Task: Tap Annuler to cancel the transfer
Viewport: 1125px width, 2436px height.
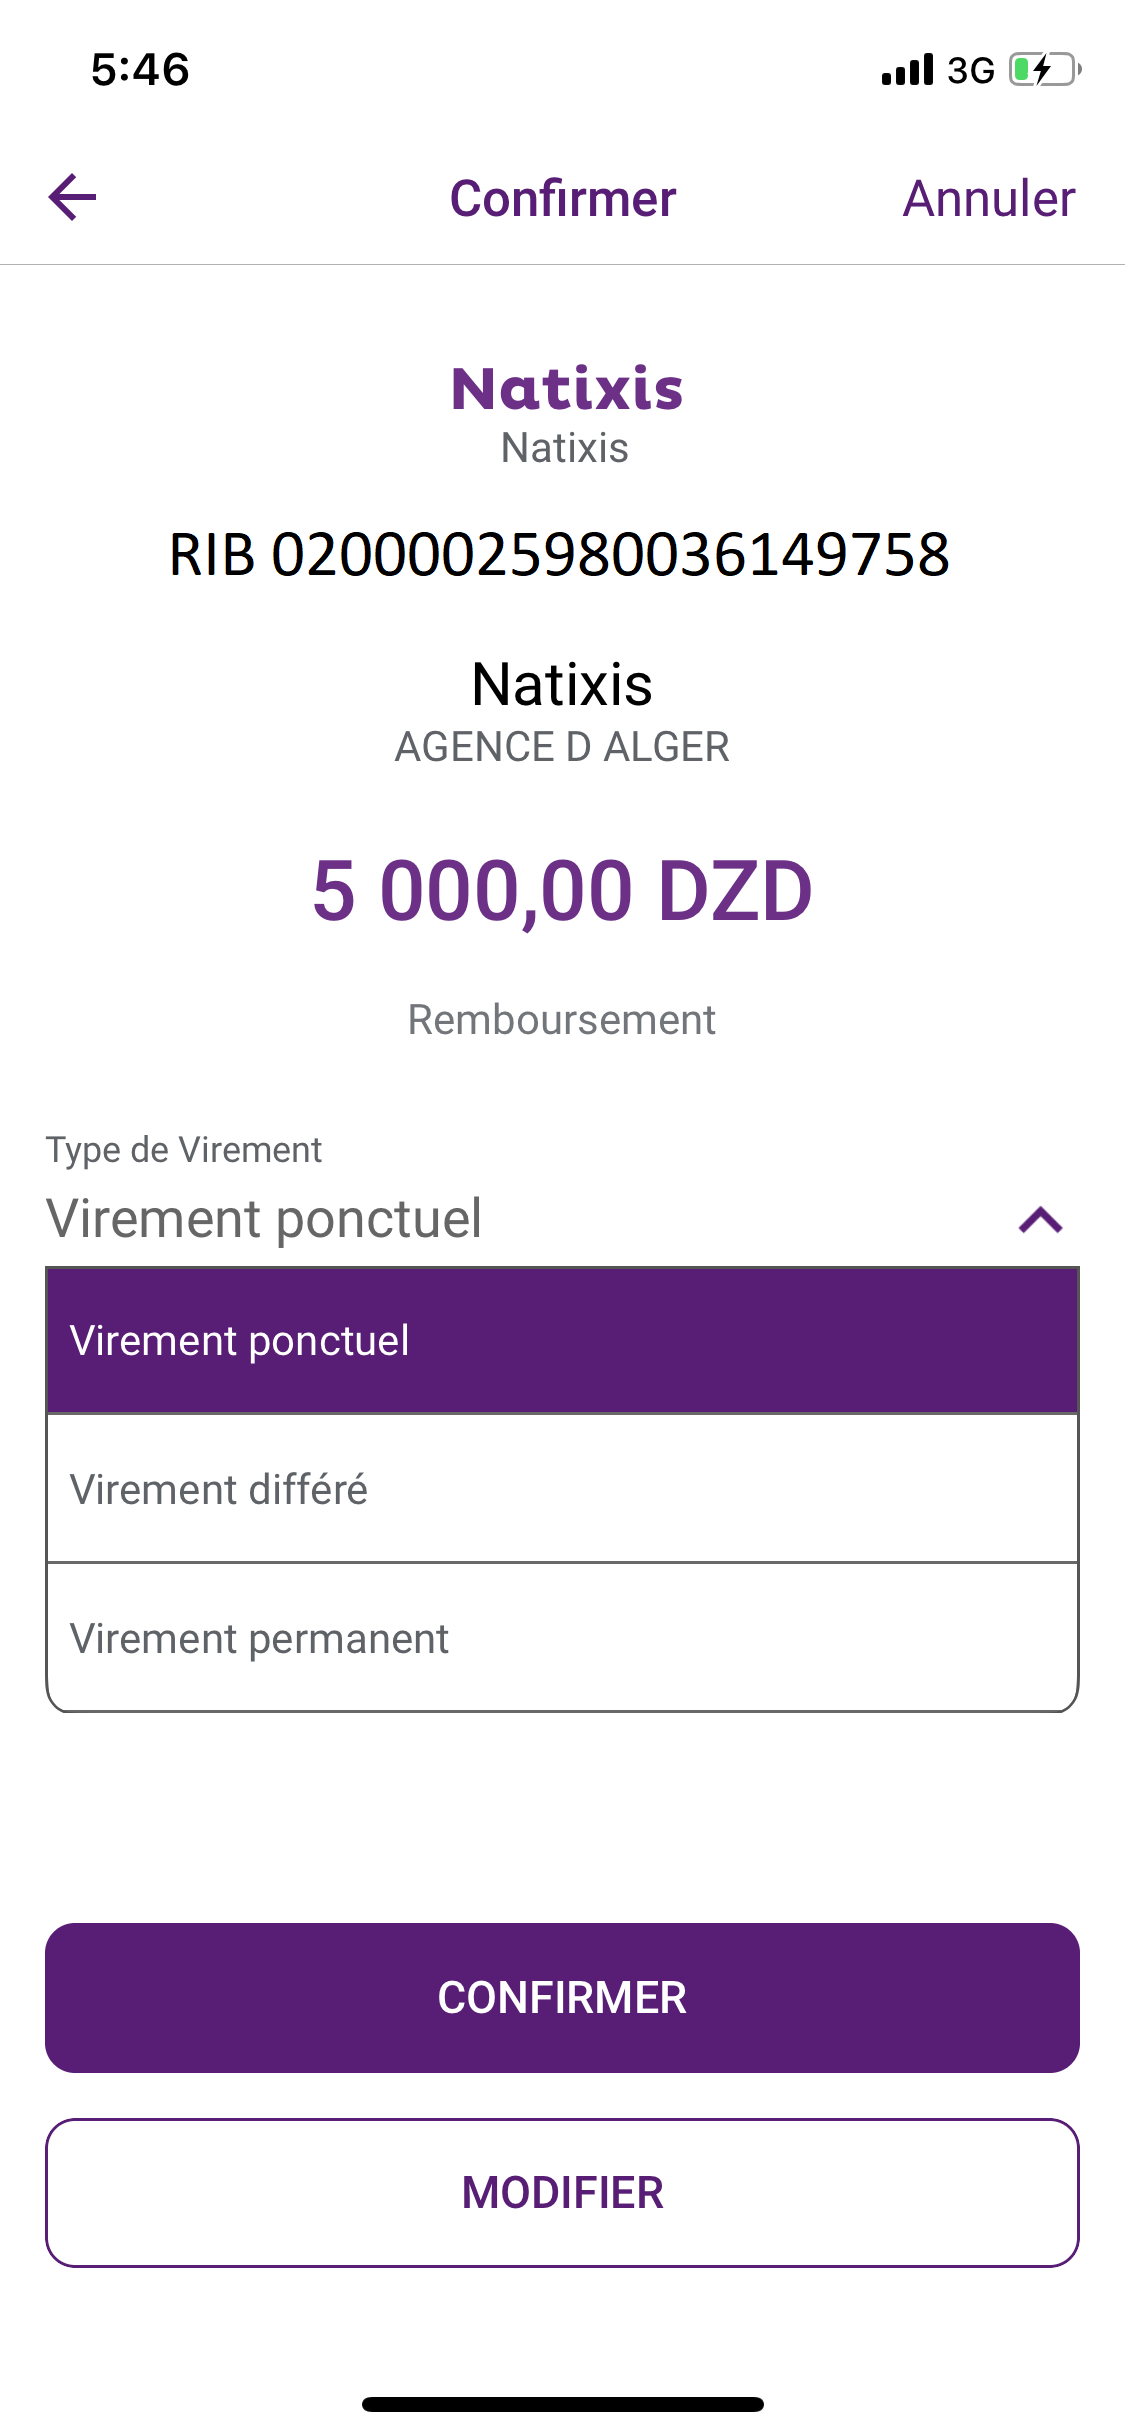Action: coord(988,198)
